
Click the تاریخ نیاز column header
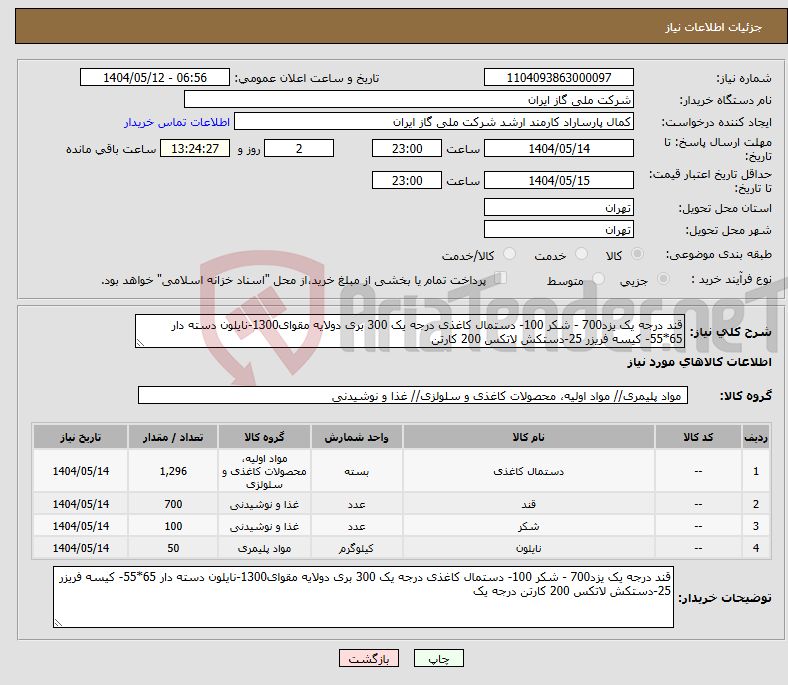pyautogui.click(x=80, y=437)
